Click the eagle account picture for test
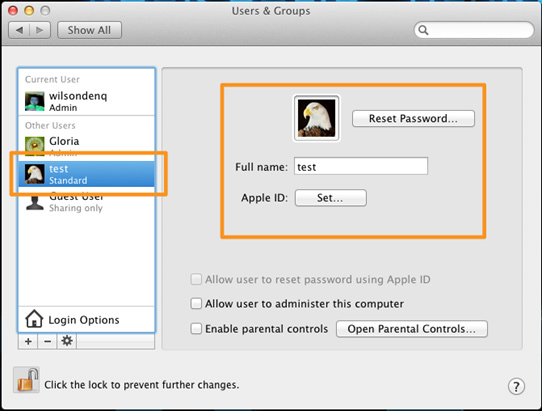This screenshot has height=411, width=542. click(x=316, y=118)
